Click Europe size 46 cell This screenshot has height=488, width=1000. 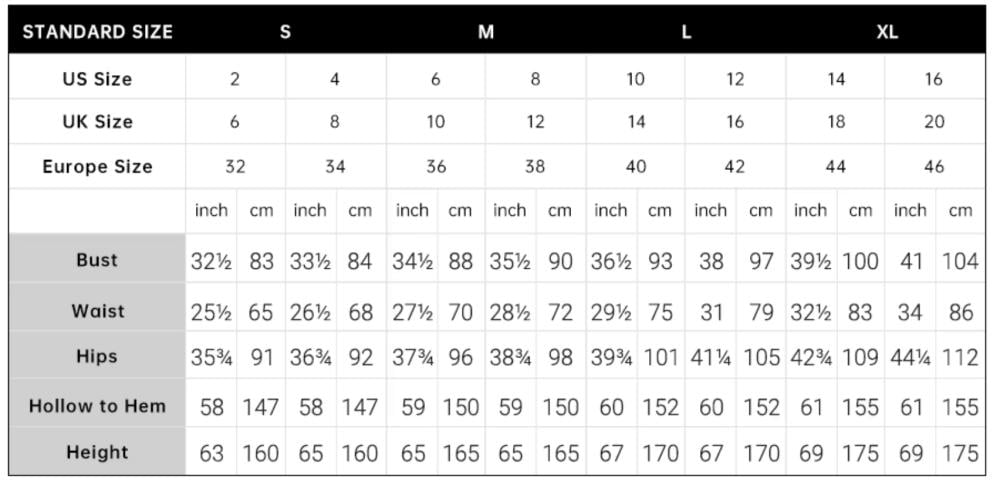934,167
